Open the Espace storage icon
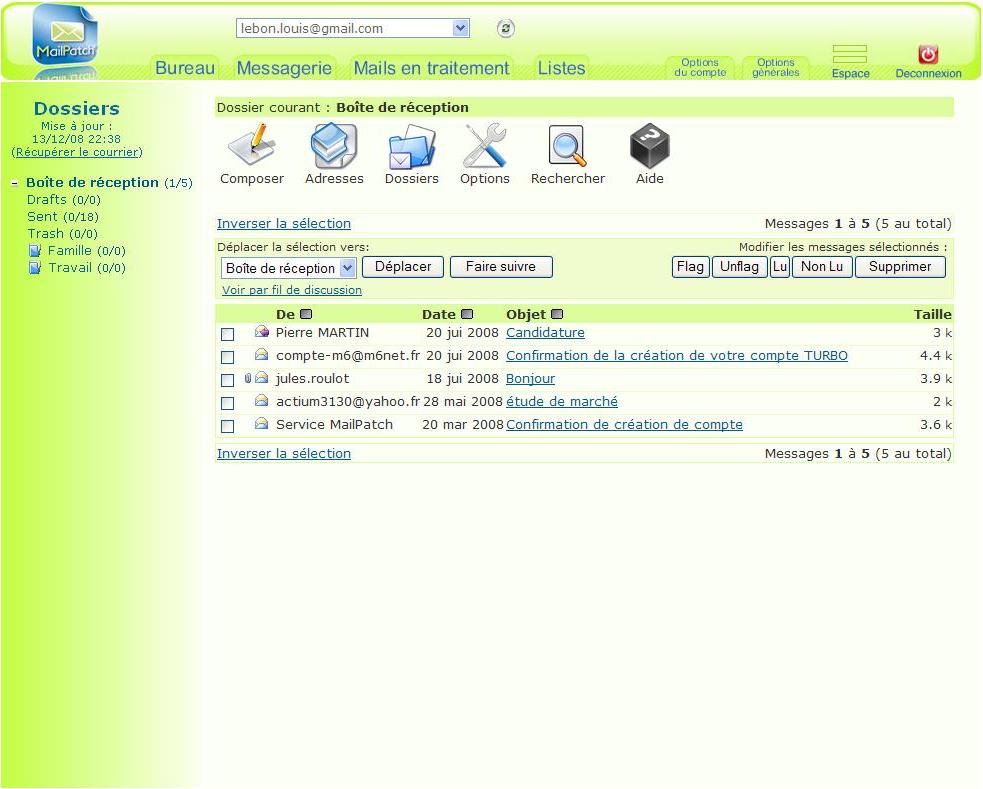 [850, 55]
